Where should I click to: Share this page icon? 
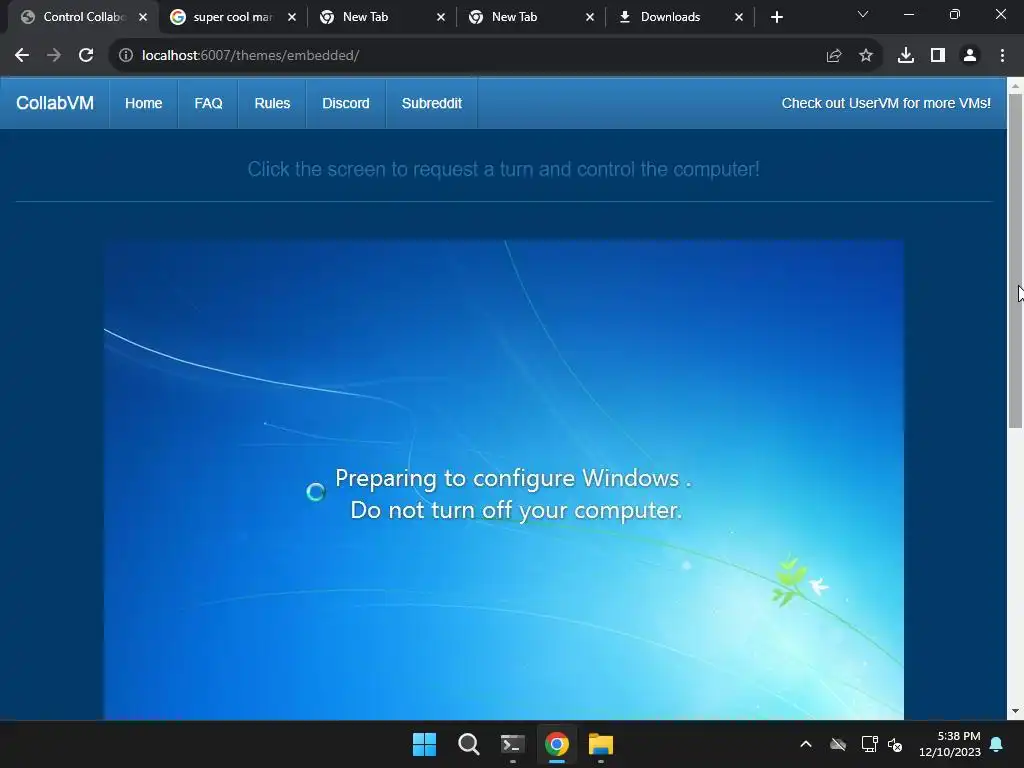pyautogui.click(x=833, y=56)
